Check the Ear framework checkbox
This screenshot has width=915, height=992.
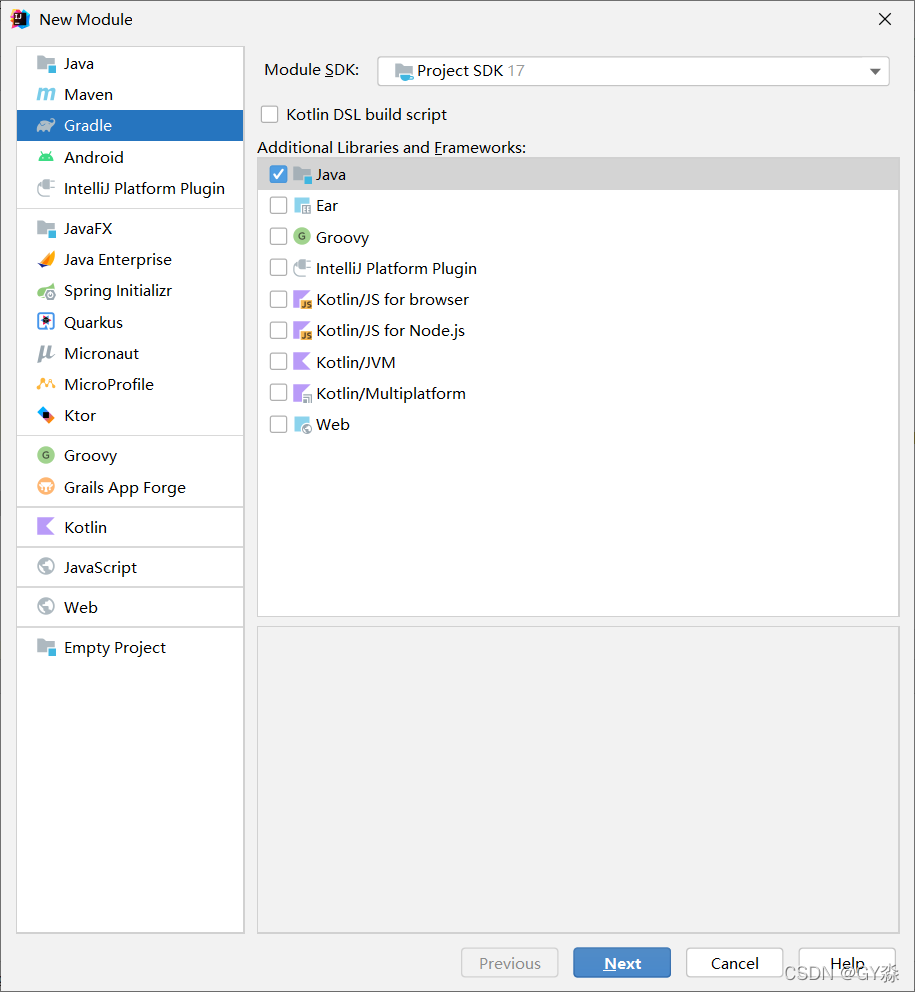278,206
